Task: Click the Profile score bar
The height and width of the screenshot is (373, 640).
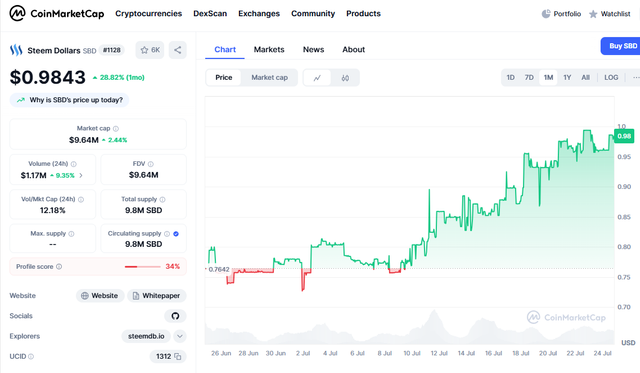Action: [x=142, y=266]
